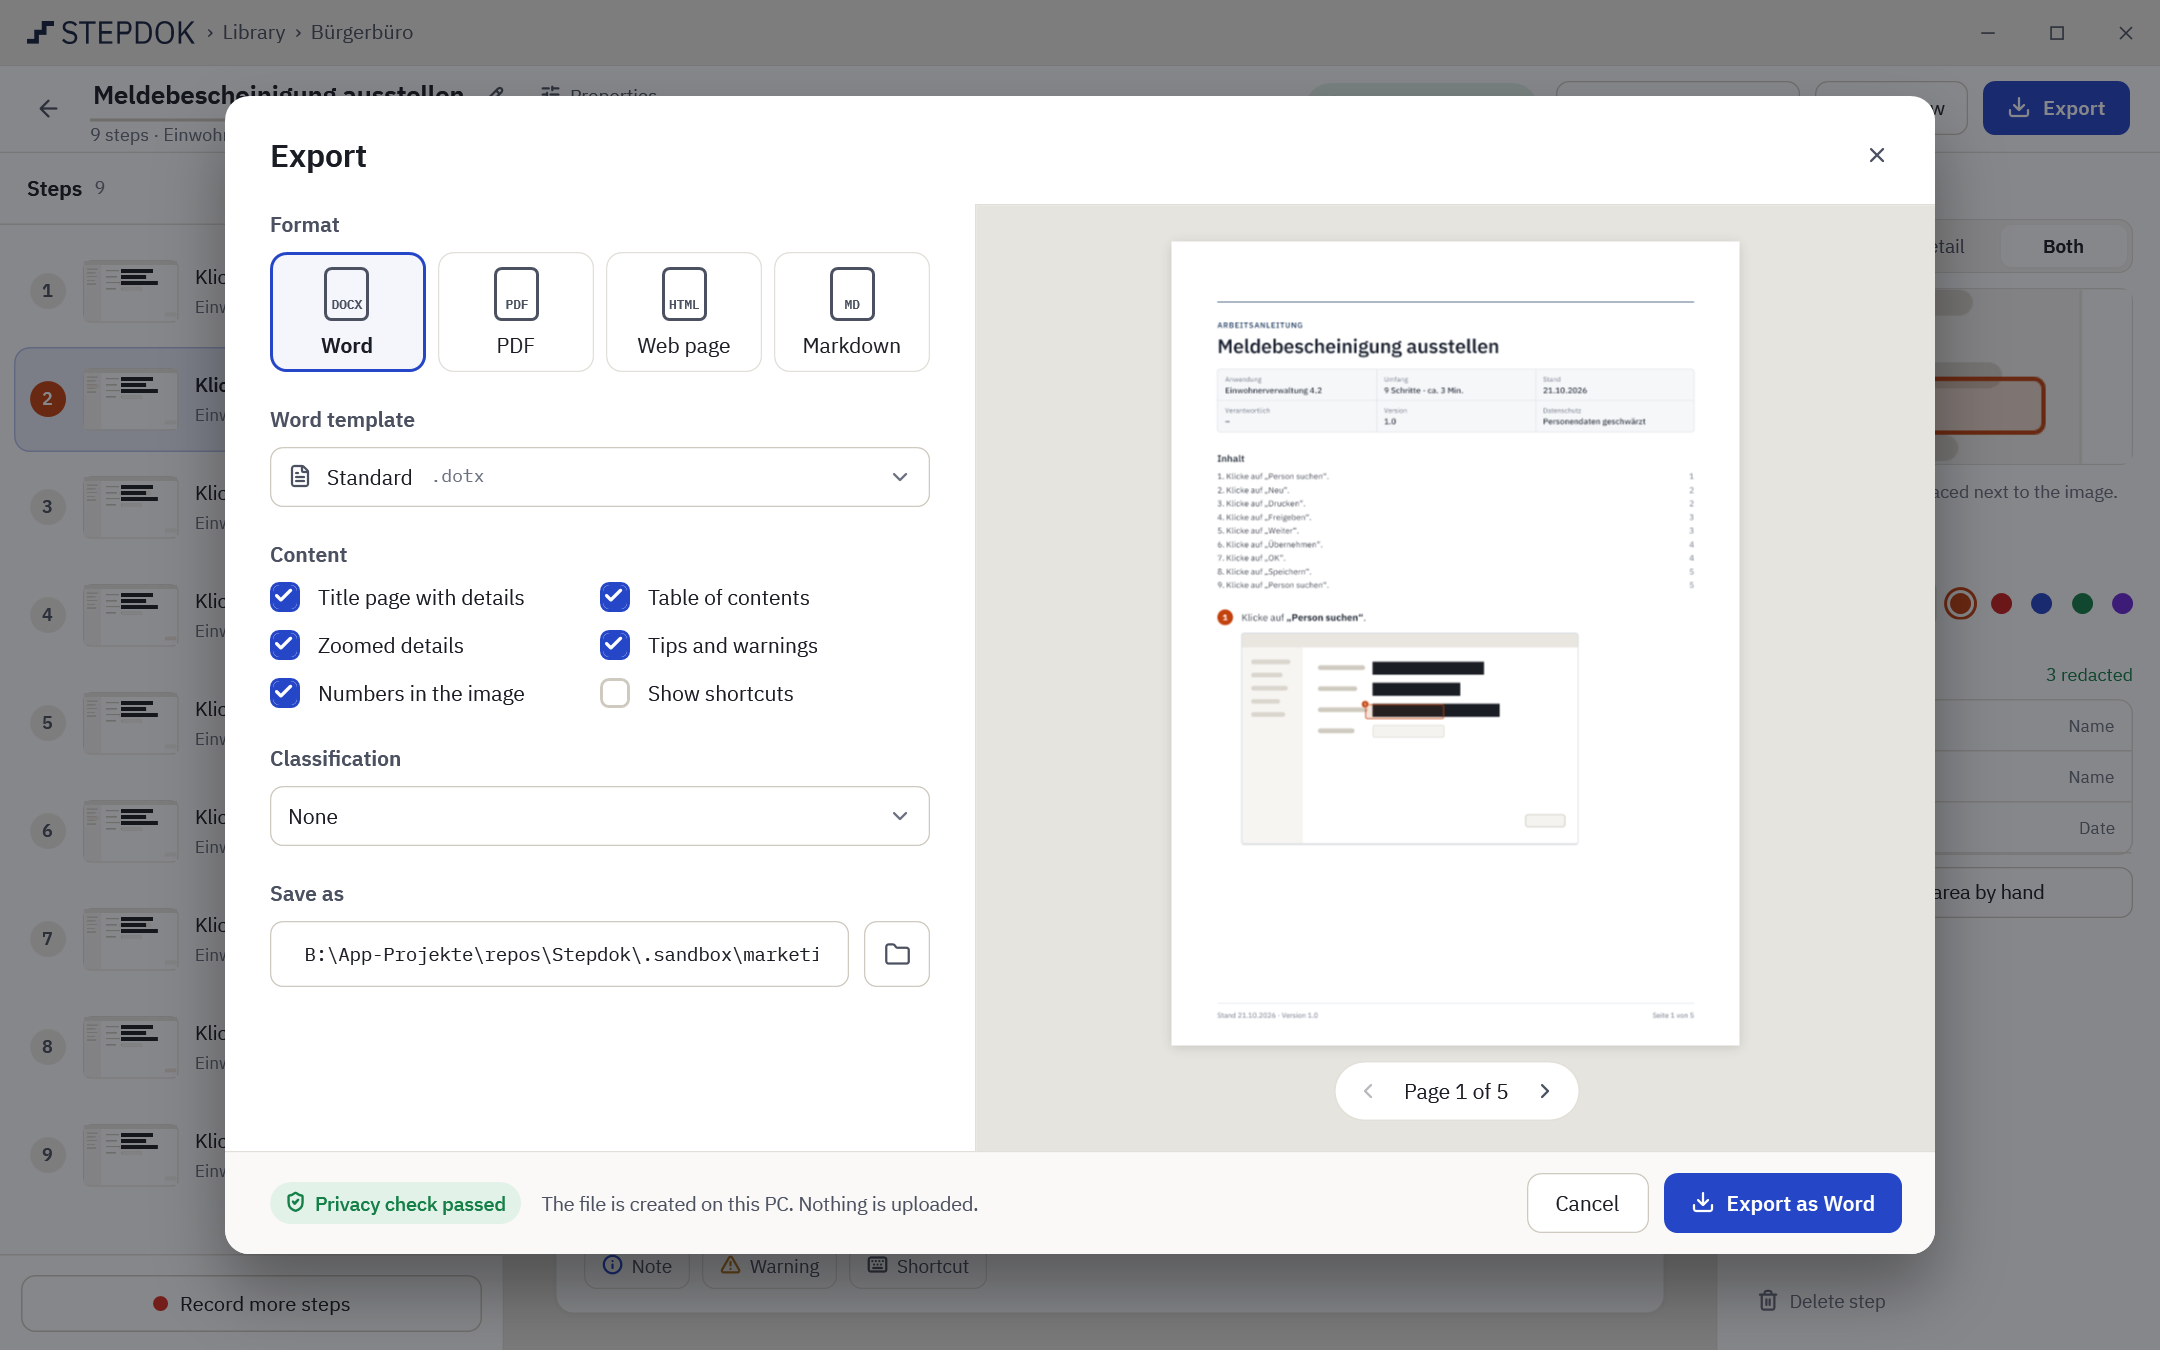
Task: Click the Warning chip
Action: click(x=770, y=1266)
